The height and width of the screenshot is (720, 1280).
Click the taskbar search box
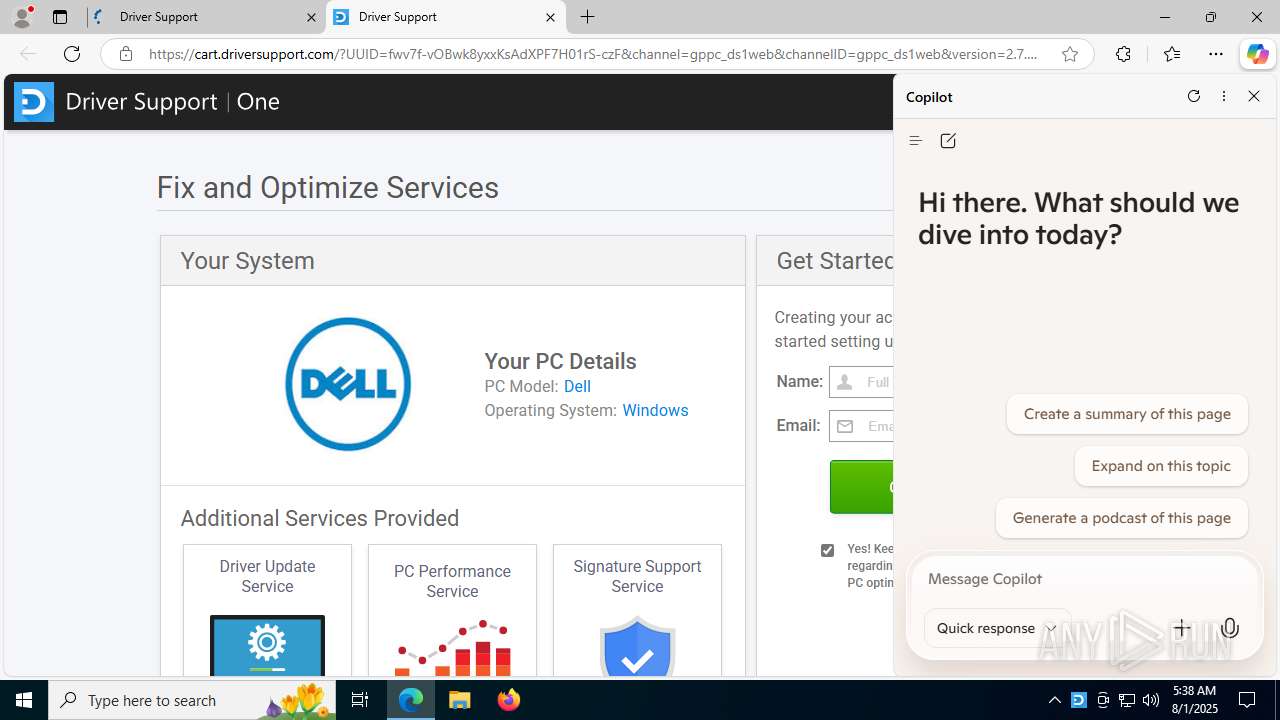pyautogui.click(x=192, y=700)
